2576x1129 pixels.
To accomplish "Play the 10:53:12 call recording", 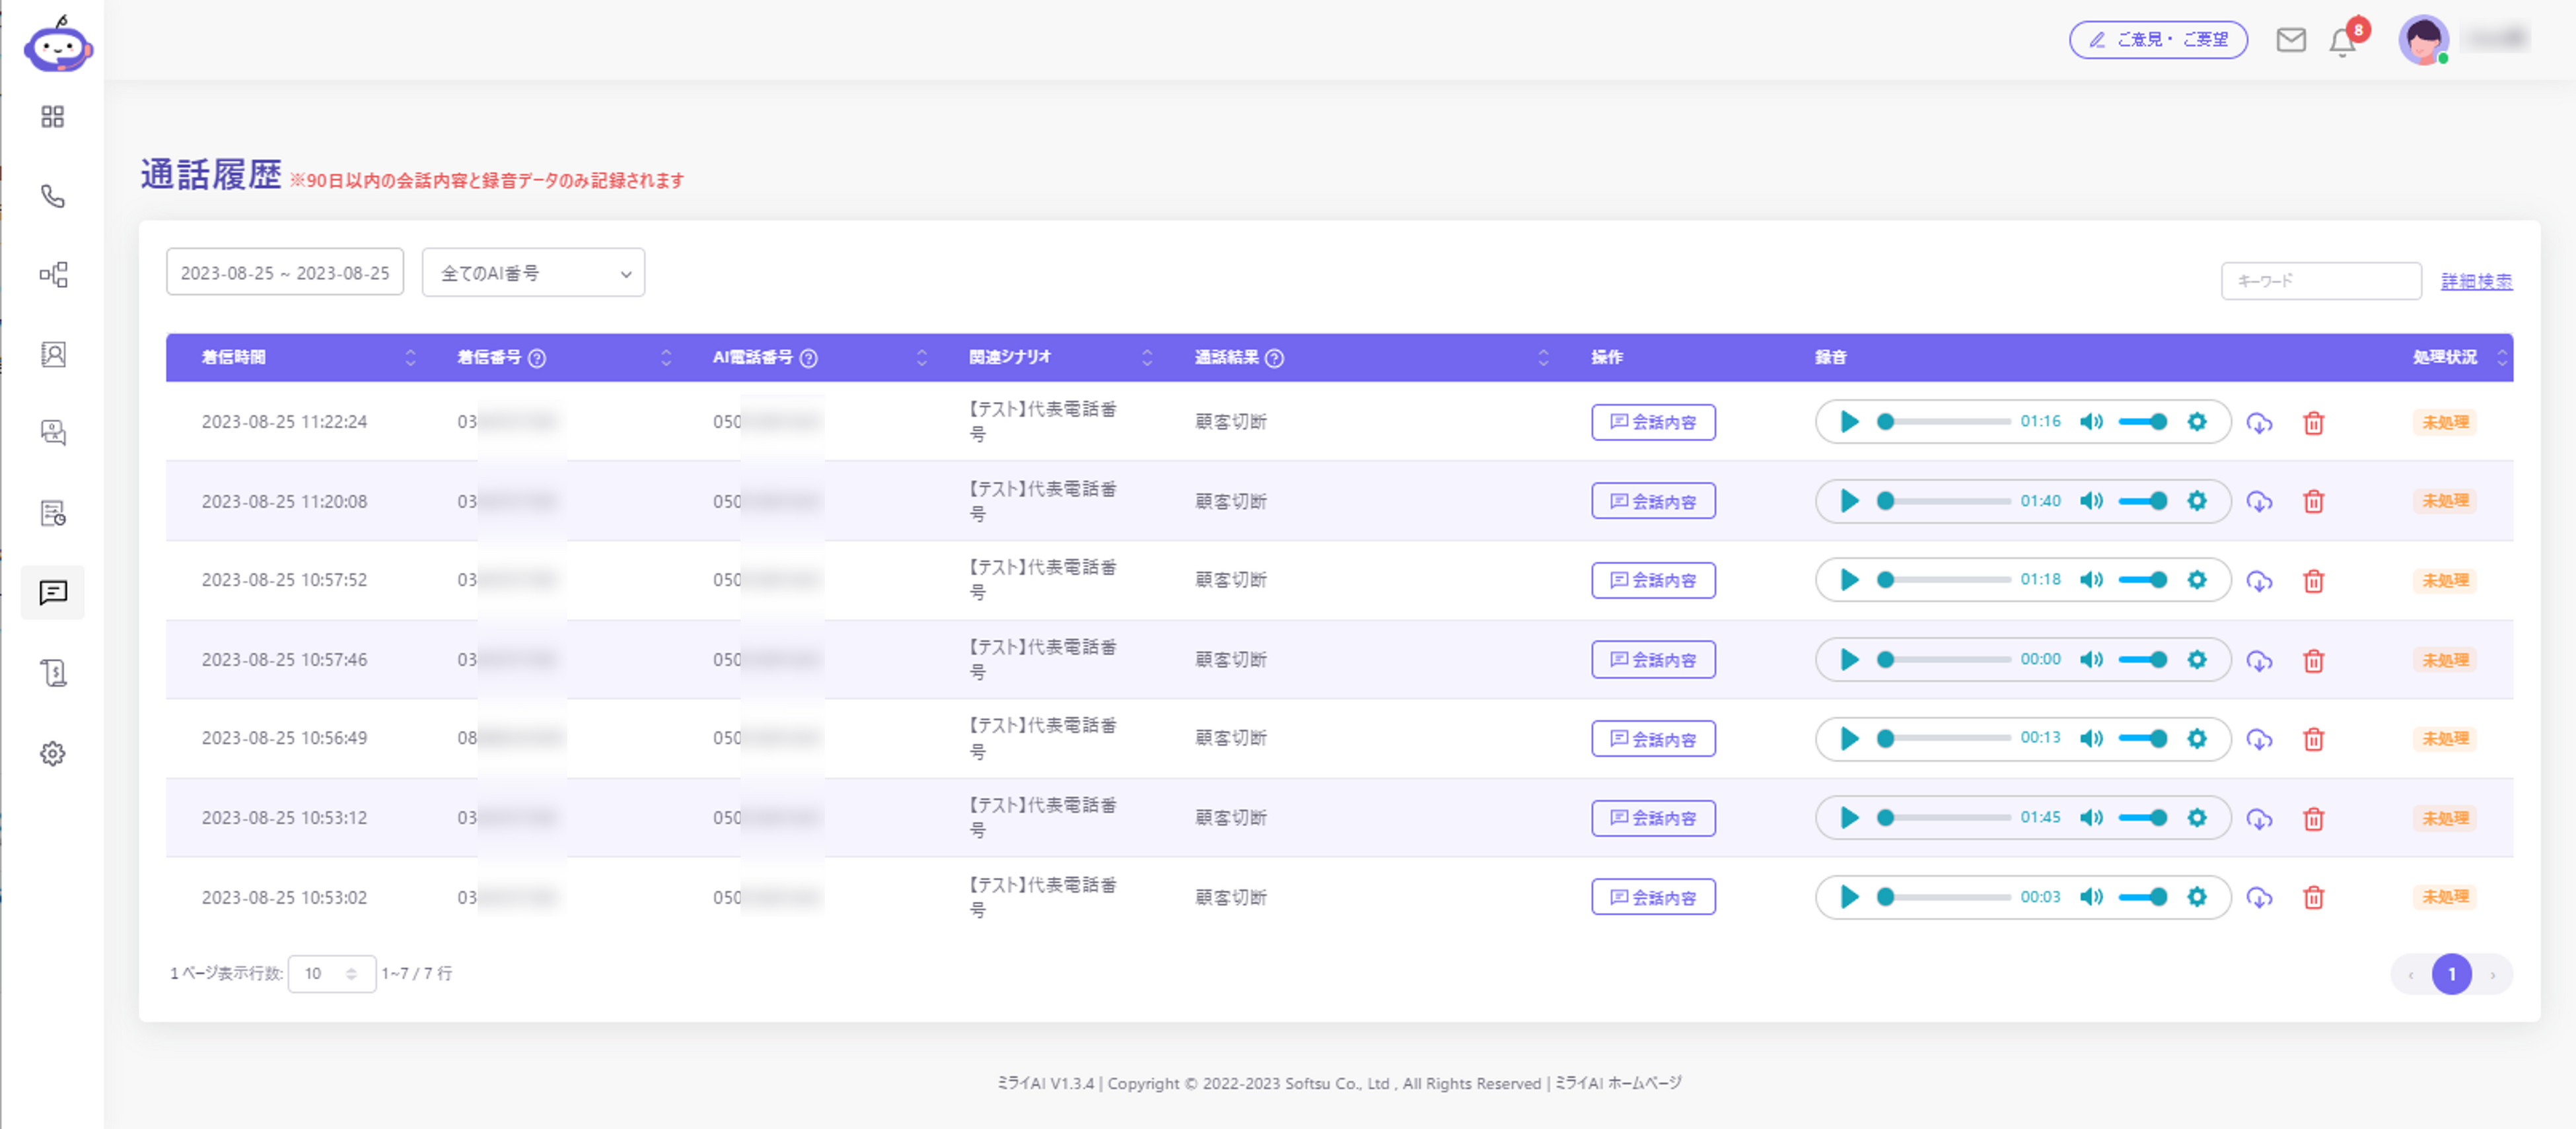I will pyautogui.click(x=1849, y=818).
